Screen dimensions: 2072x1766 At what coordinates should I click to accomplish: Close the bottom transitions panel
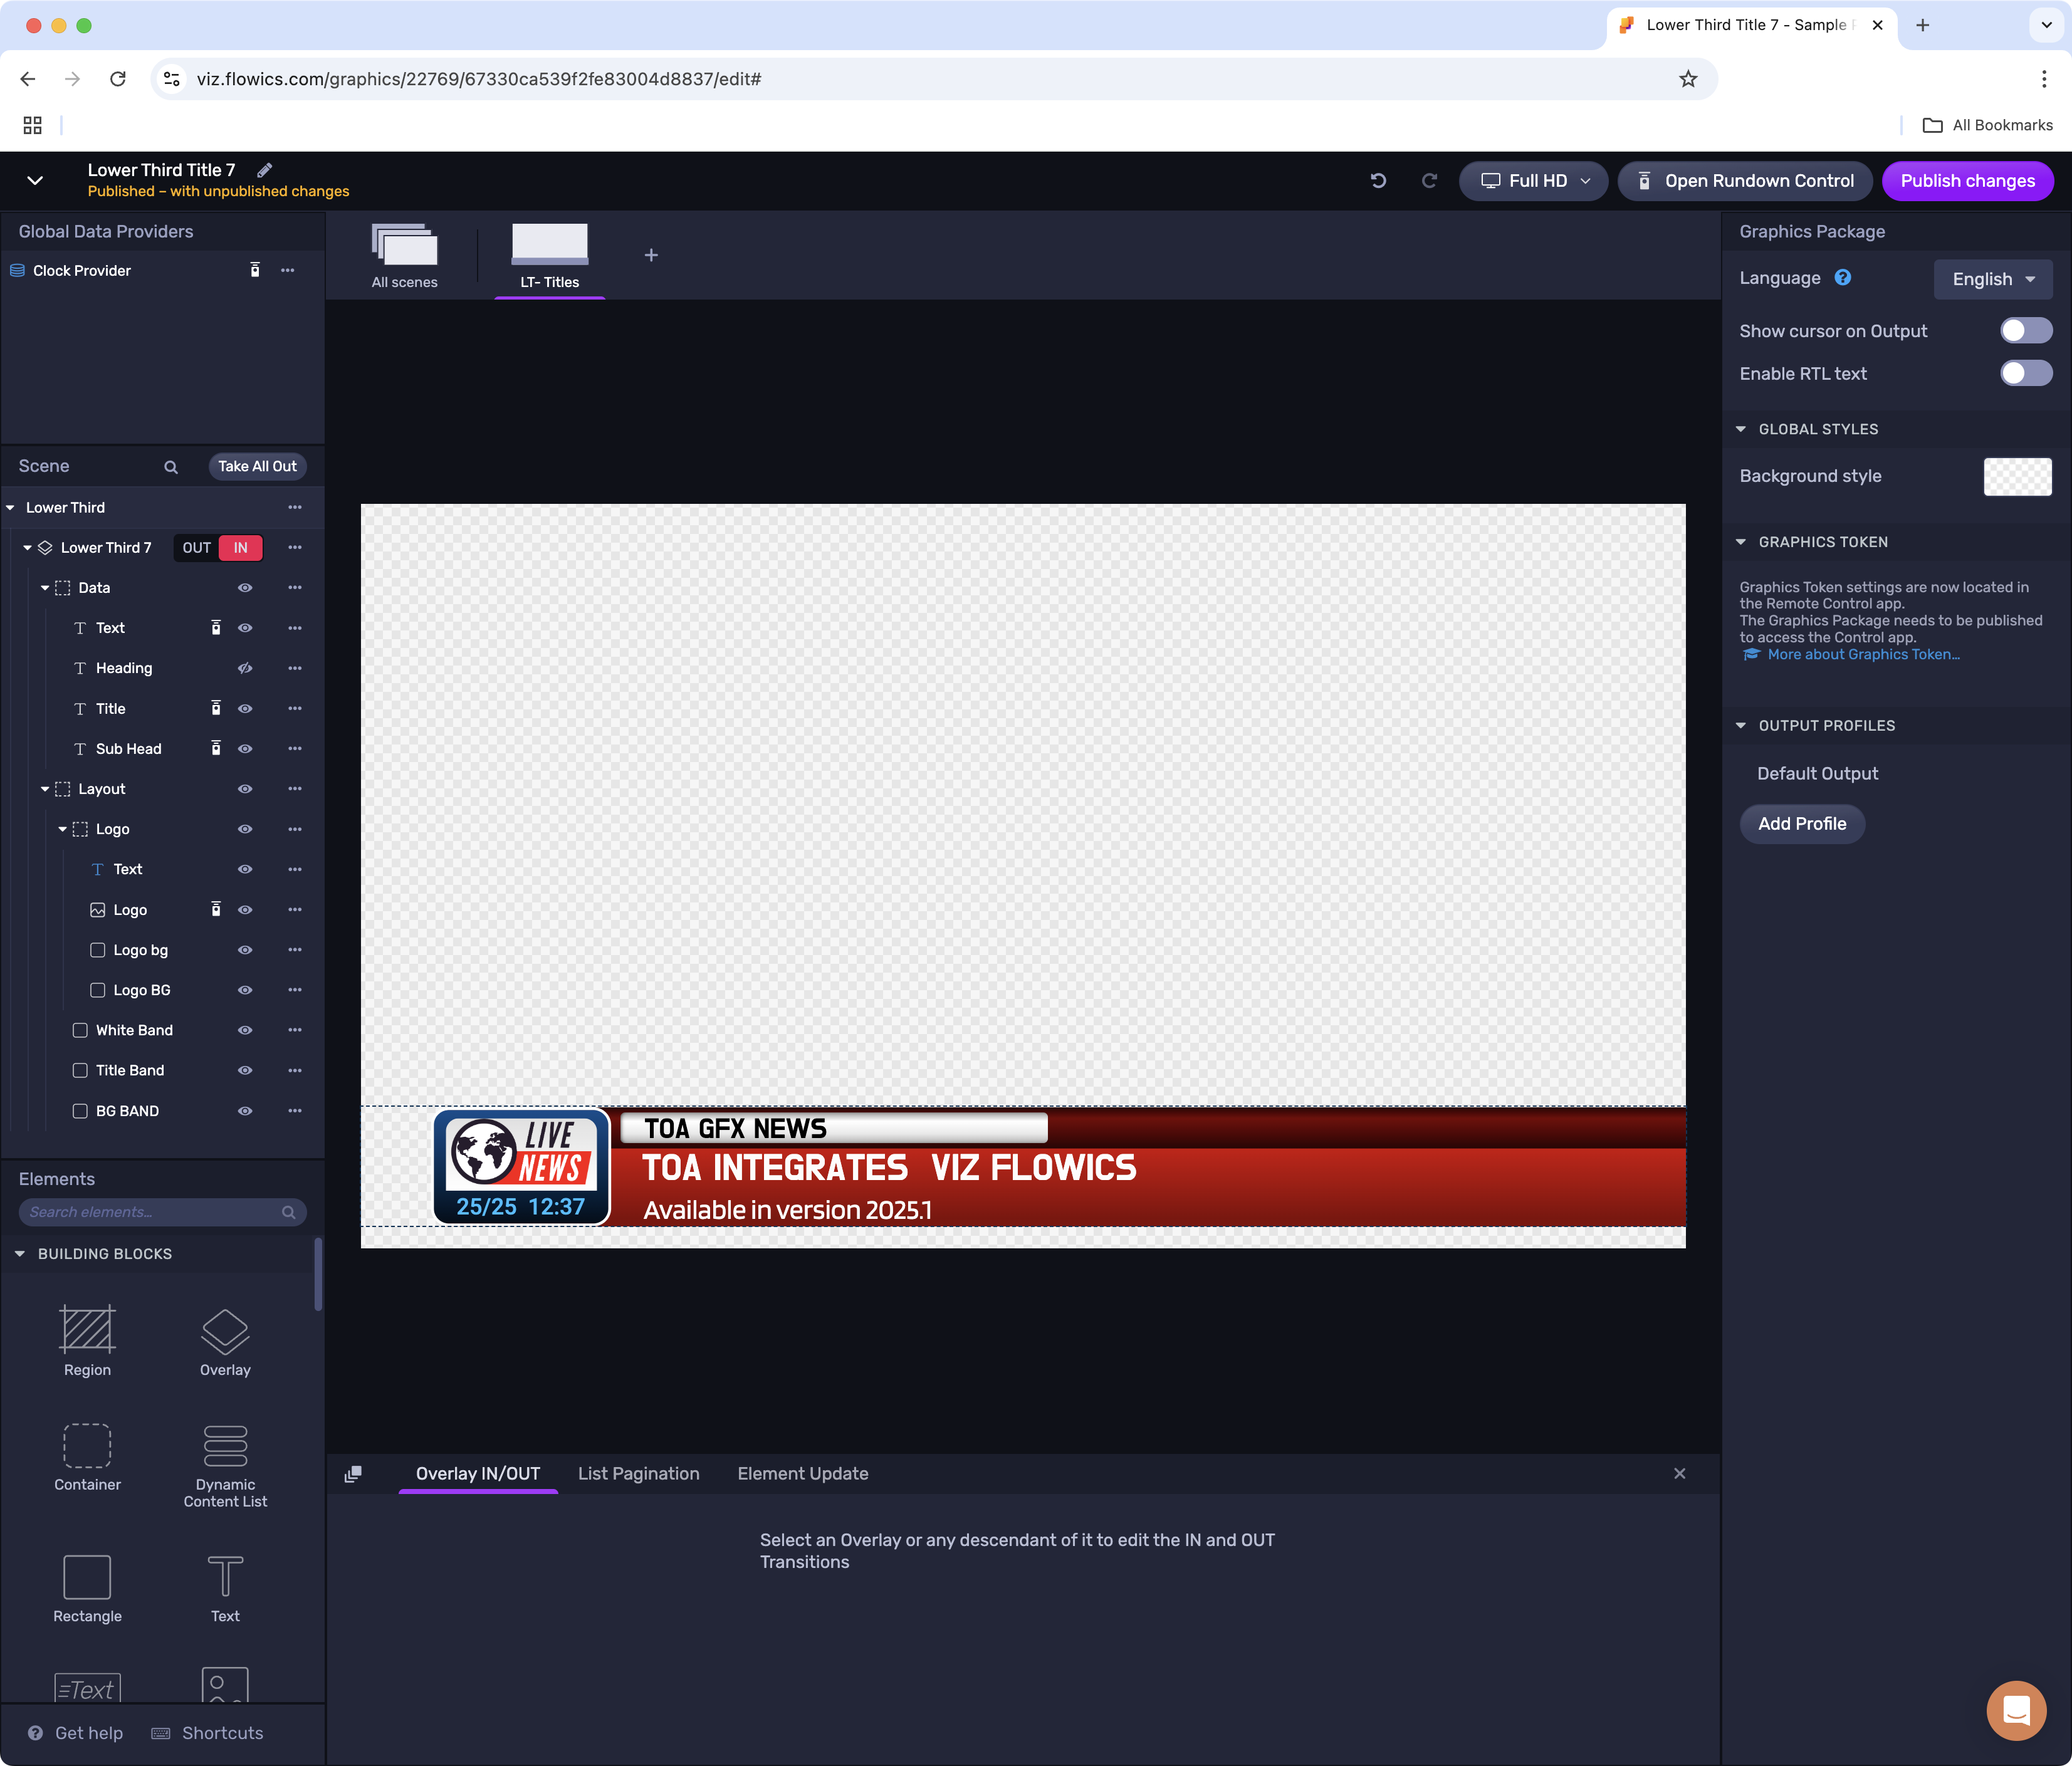pos(1680,1474)
